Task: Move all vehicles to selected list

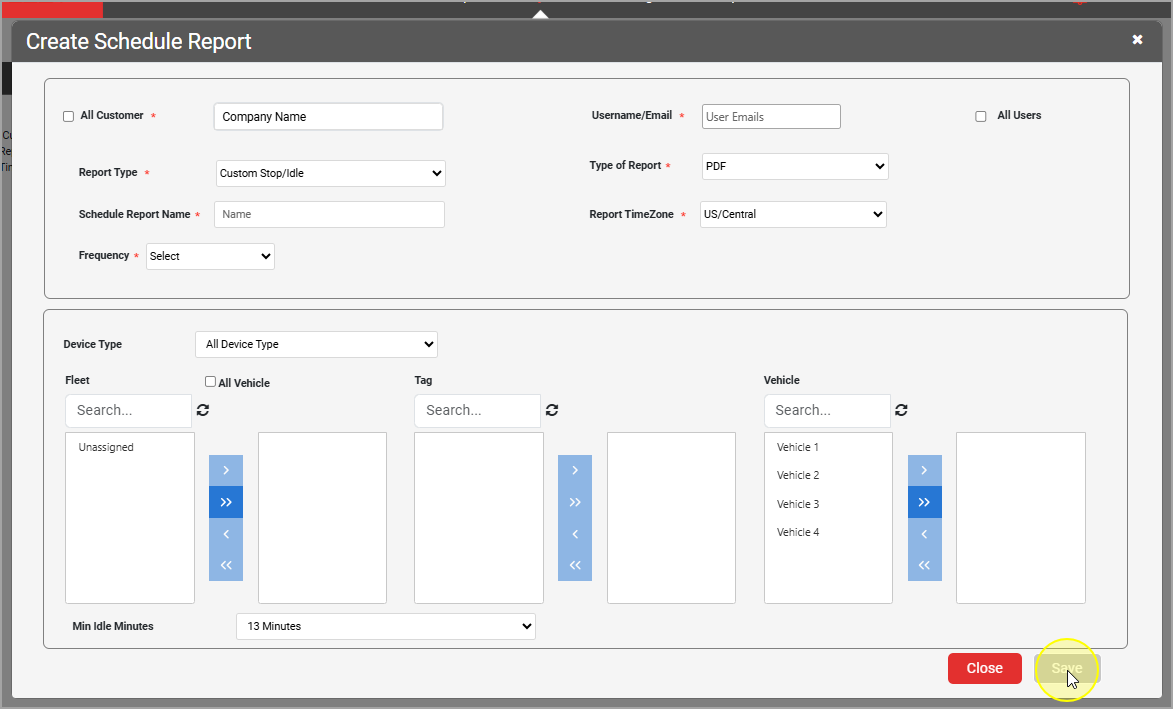Action: click(924, 502)
